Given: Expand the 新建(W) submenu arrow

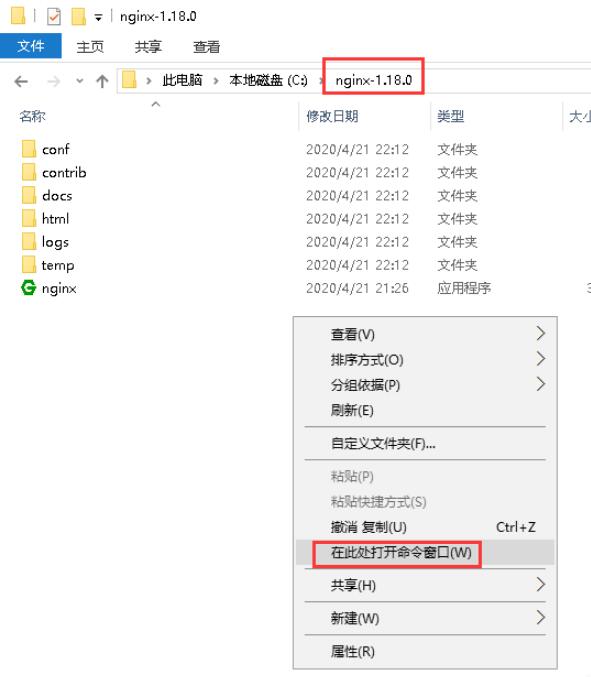Looking at the screenshot, I should 540,617.
